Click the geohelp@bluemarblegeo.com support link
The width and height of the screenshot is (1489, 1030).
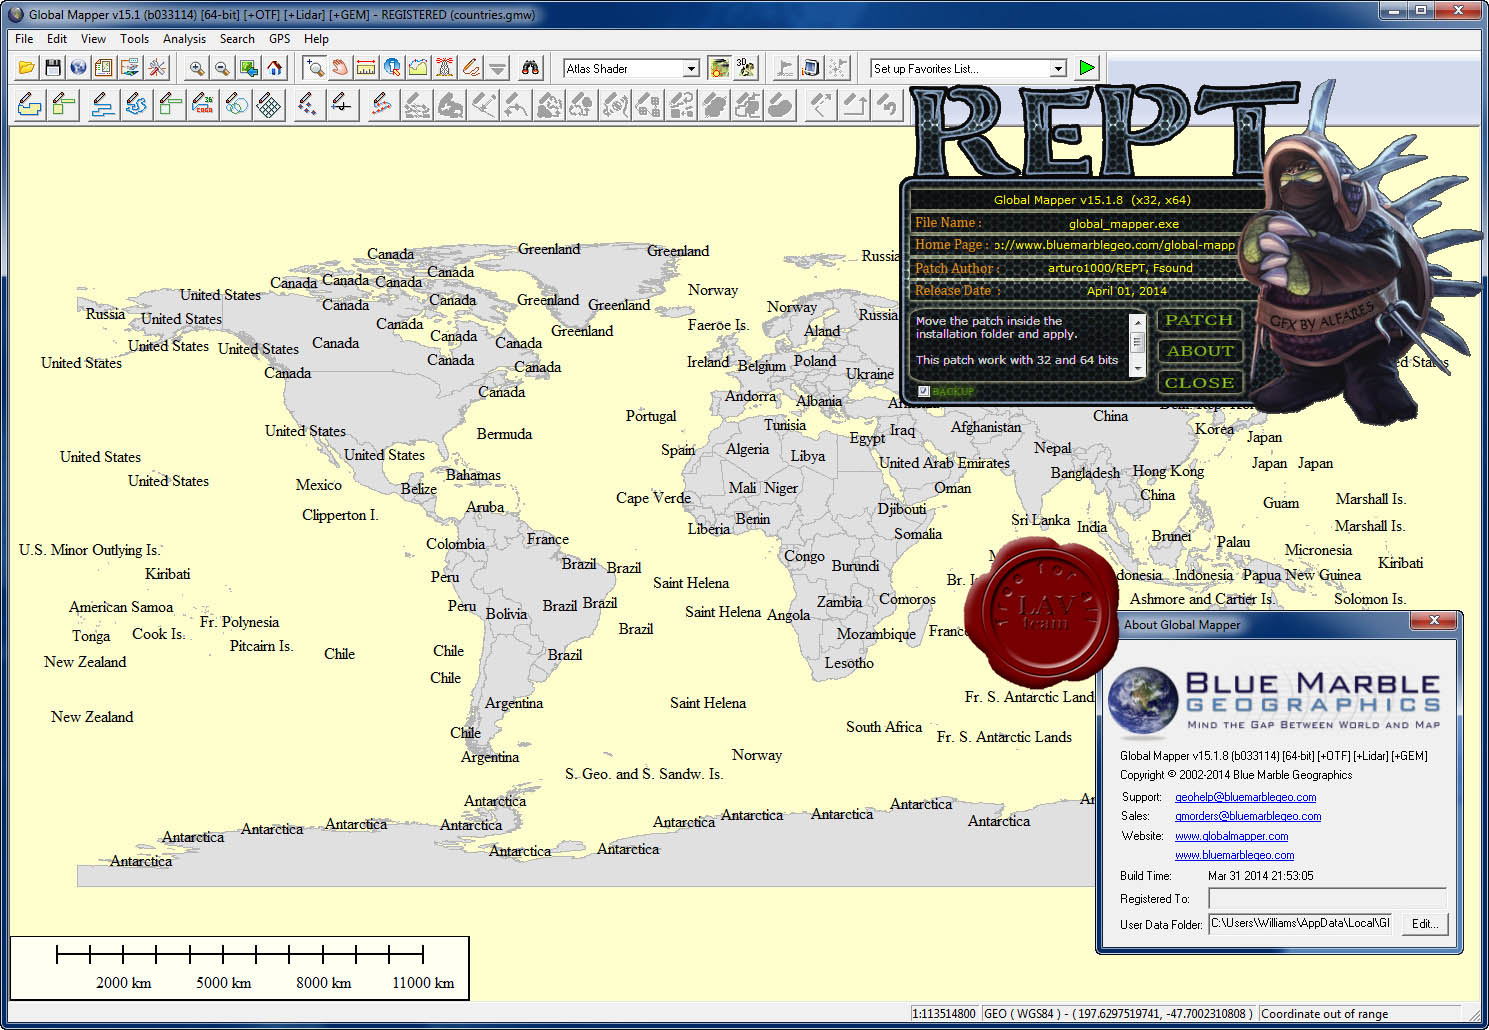point(1245,797)
